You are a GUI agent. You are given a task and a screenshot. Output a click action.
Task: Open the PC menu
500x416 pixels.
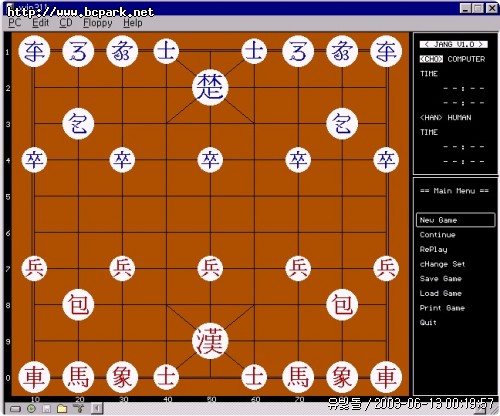point(14,23)
